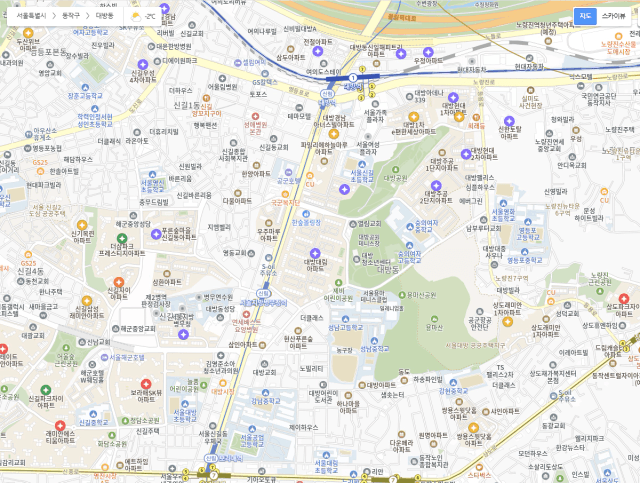Open the 강현중학교 school marker
640x483 pixels.
453,383
